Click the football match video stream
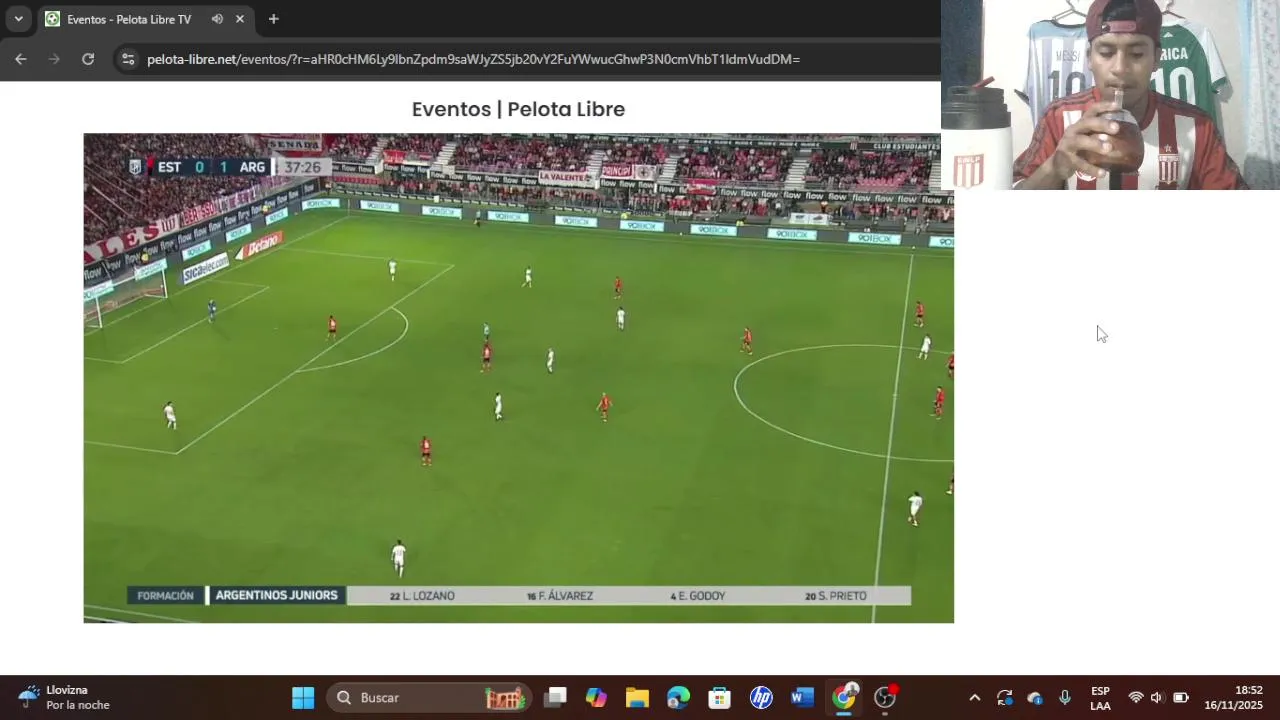Image resolution: width=1280 pixels, height=720 pixels. coord(518,378)
